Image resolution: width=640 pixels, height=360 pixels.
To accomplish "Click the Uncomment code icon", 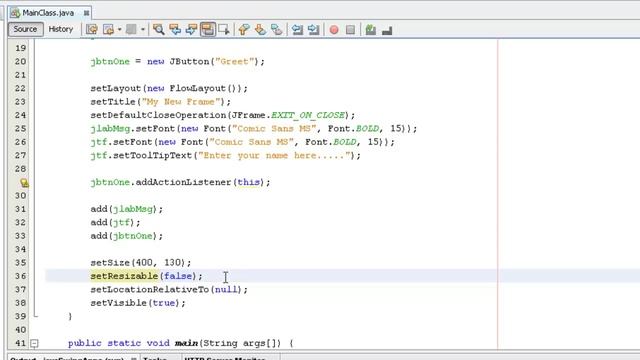I will click(x=387, y=30).
